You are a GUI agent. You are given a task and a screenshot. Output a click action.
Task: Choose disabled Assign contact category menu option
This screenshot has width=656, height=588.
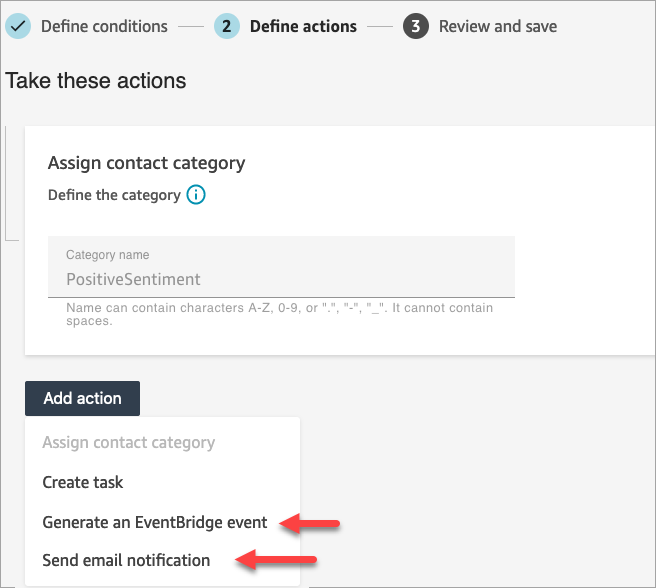128,443
